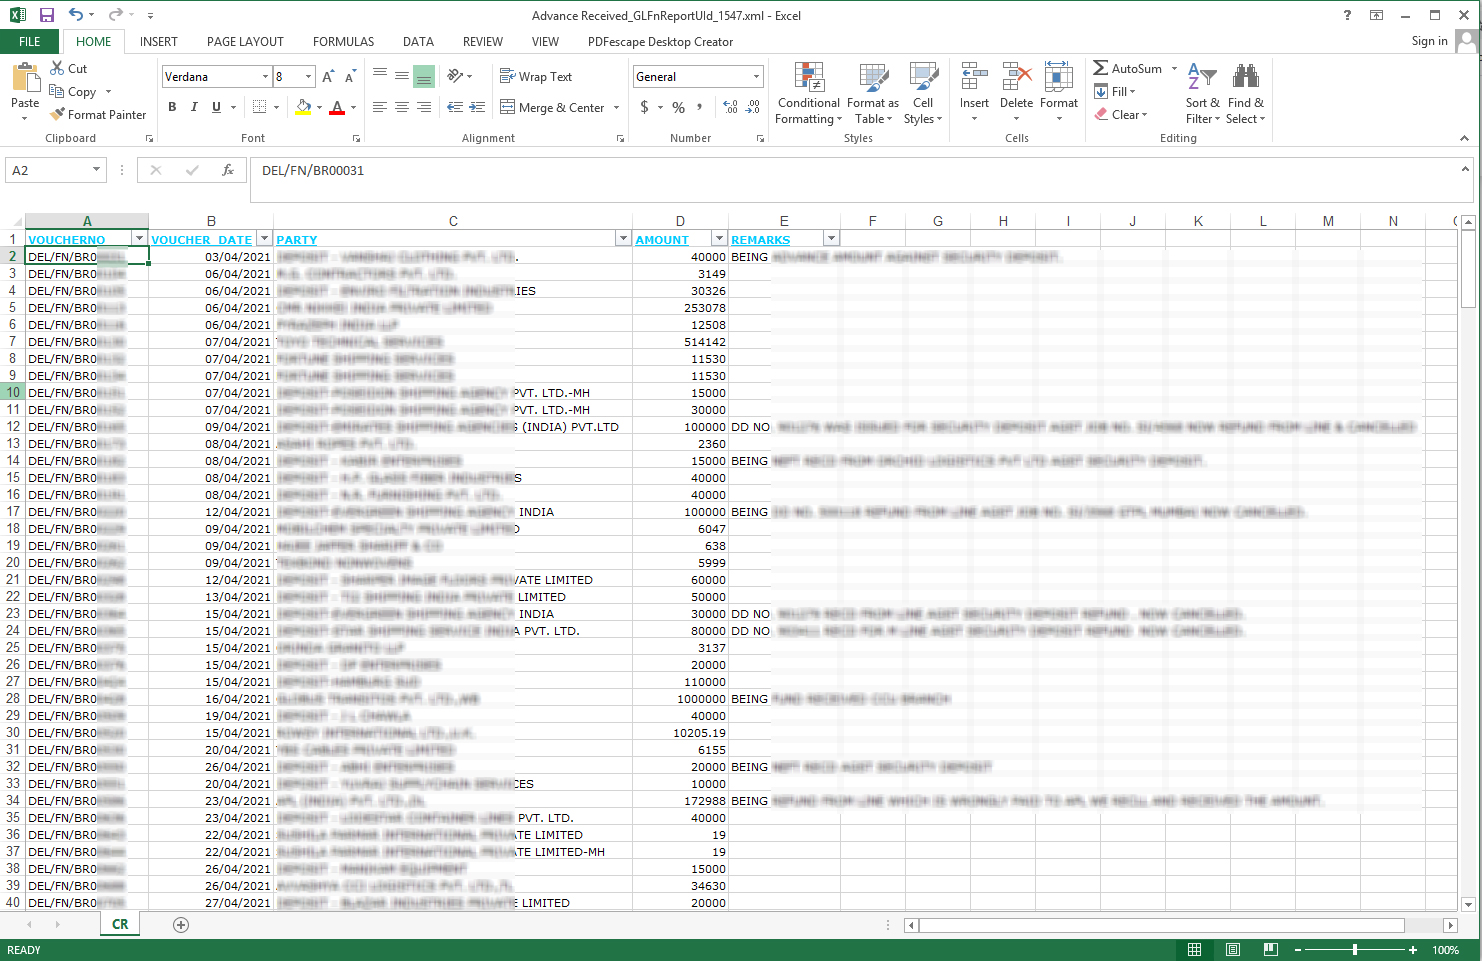Open the FORMULAS ribbon tab
This screenshot has height=961, width=1482.
pyautogui.click(x=343, y=42)
